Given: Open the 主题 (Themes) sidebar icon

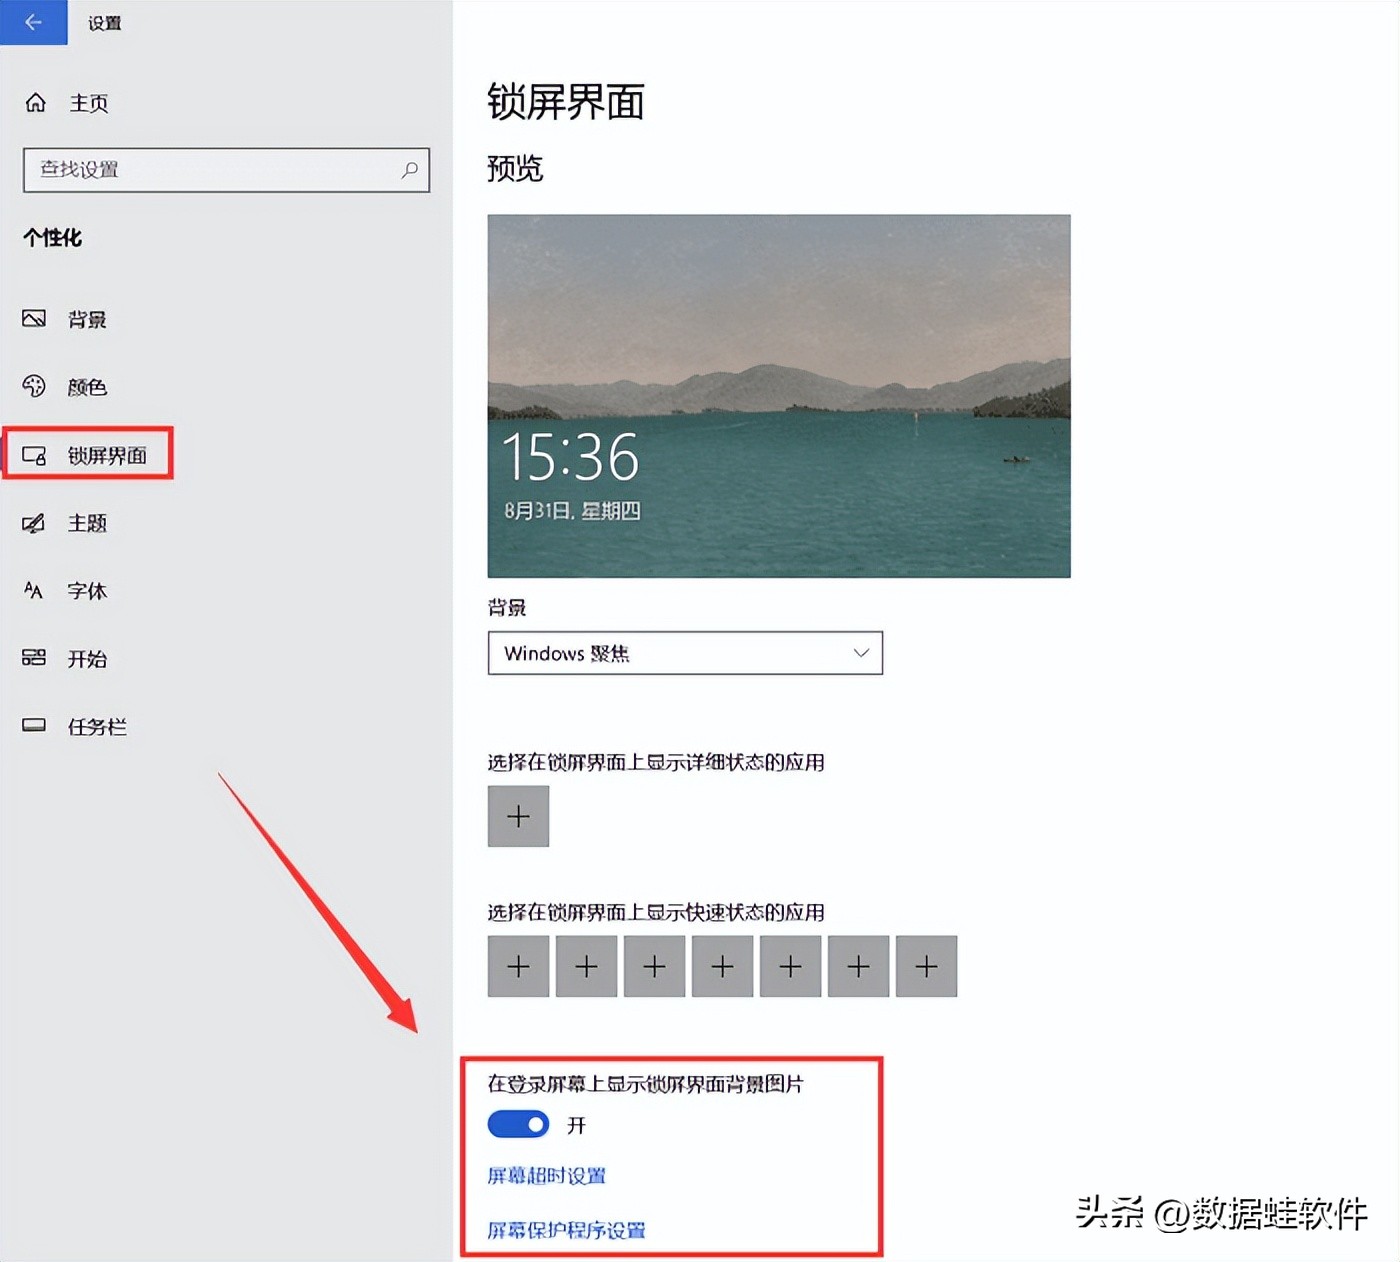Looking at the screenshot, I should 34,523.
